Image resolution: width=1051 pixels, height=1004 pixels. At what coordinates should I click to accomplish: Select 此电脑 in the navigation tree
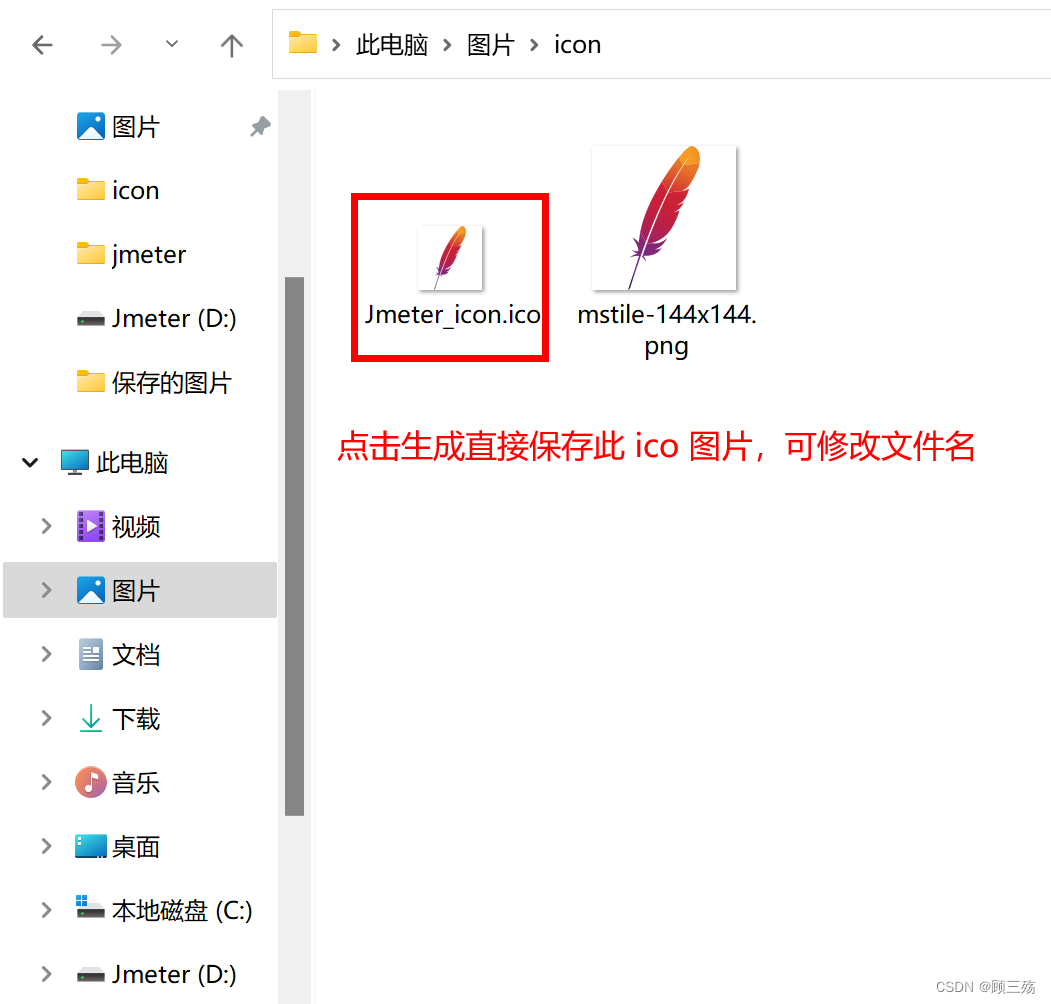[114, 462]
